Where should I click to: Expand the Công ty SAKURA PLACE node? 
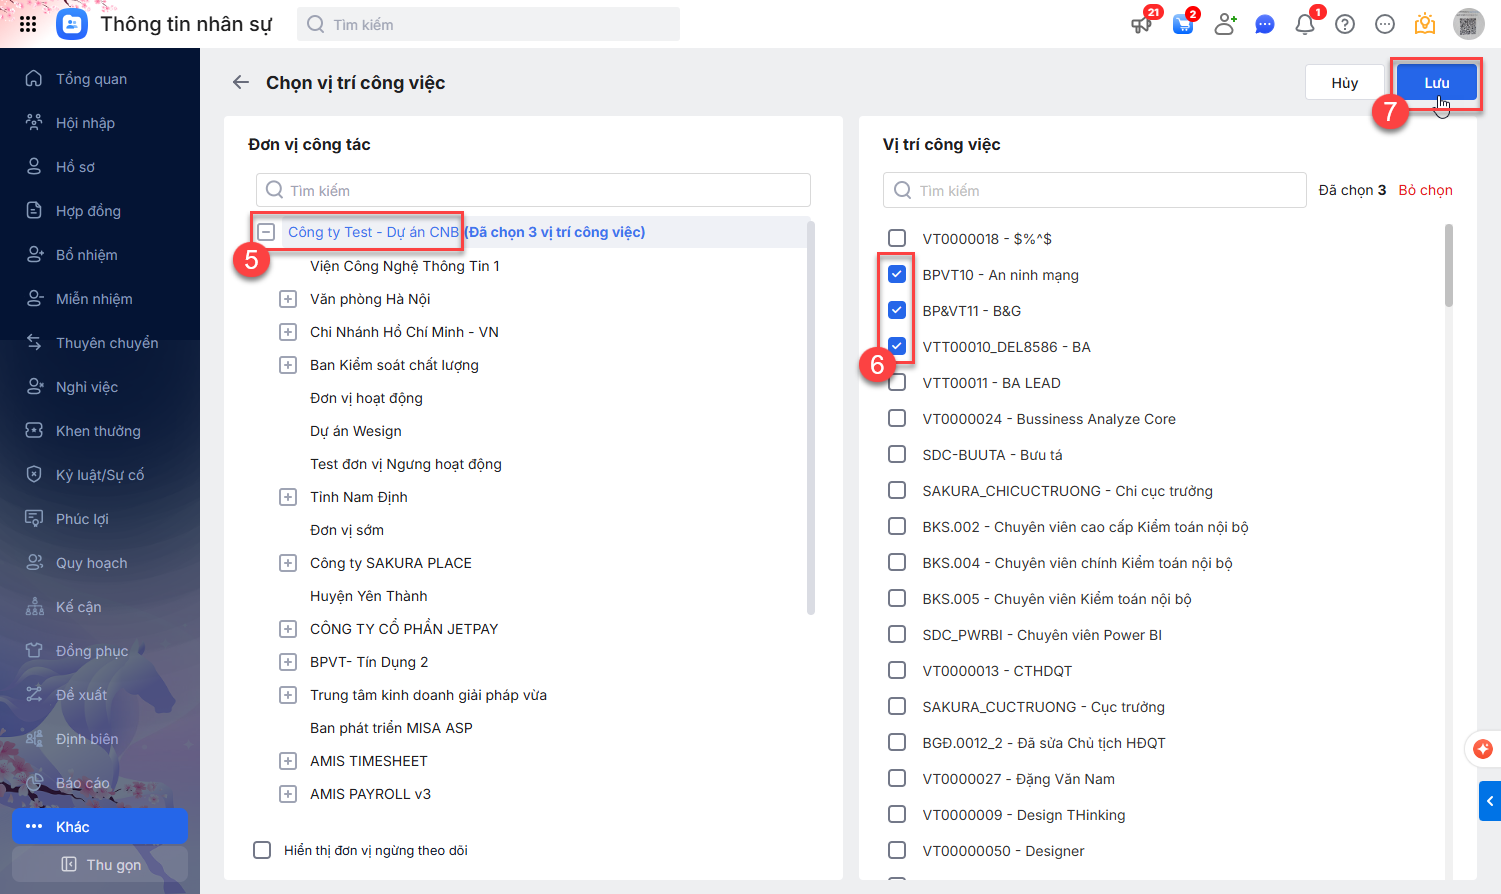coord(288,563)
